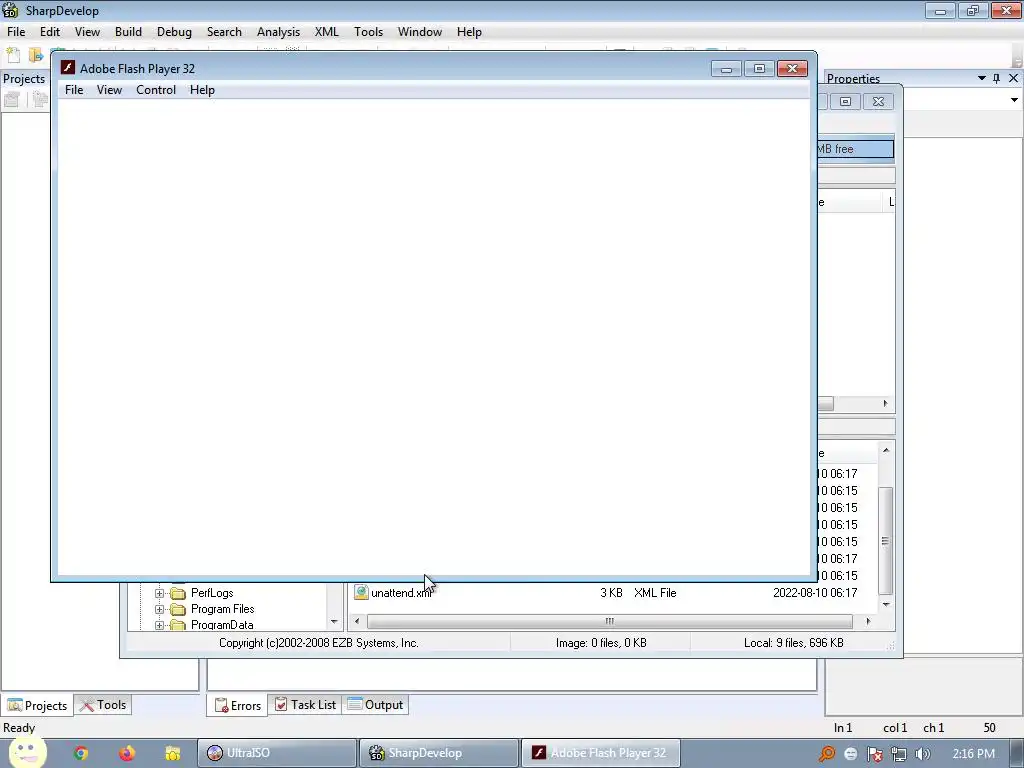This screenshot has width=1024, height=768.
Task: Click Adobe Flash Player 32 taskbar button
Action: pyautogui.click(x=601, y=754)
